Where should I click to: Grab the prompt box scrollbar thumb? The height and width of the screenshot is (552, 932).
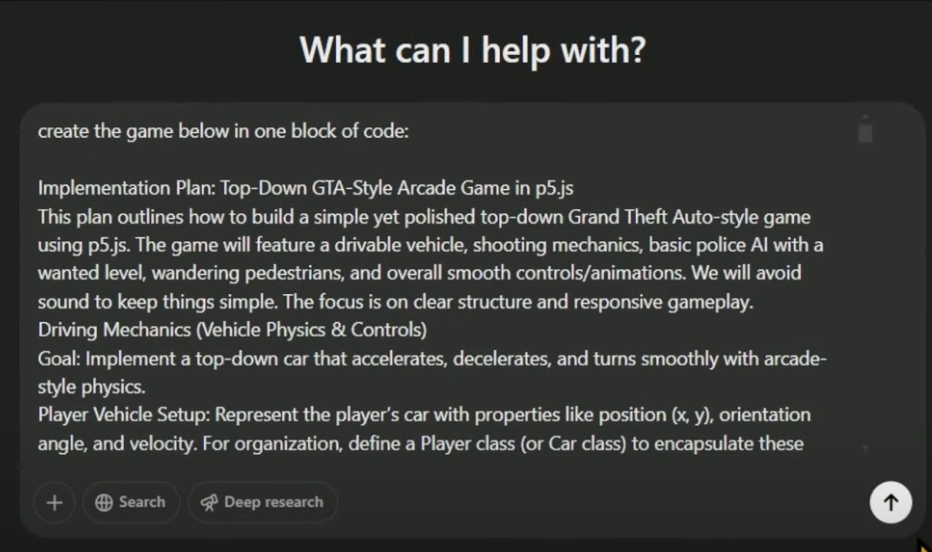[x=865, y=133]
